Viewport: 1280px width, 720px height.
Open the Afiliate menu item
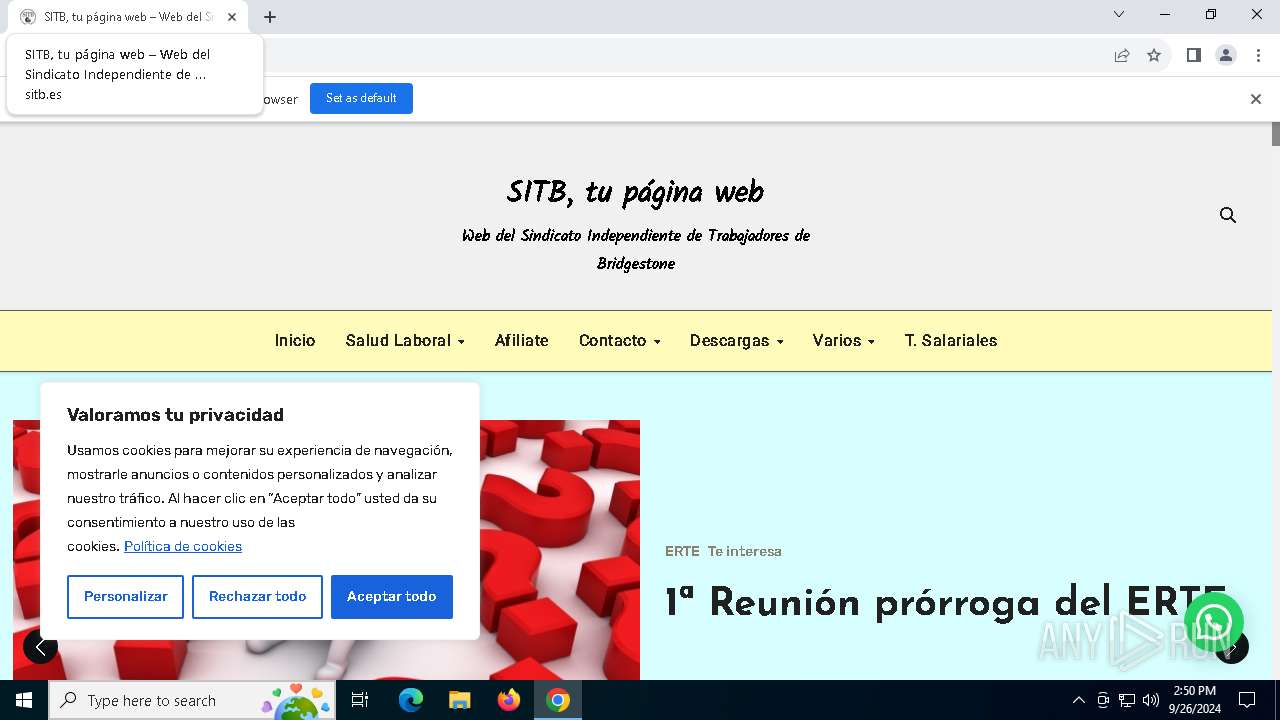[522, 341]
